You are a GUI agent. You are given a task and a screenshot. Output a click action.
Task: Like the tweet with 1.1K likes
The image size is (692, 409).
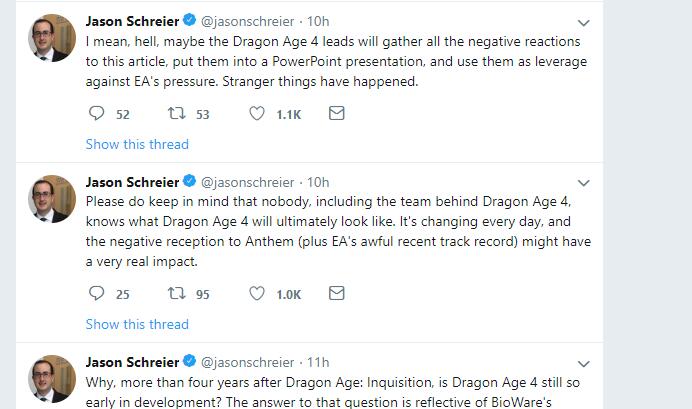point(257,114)
